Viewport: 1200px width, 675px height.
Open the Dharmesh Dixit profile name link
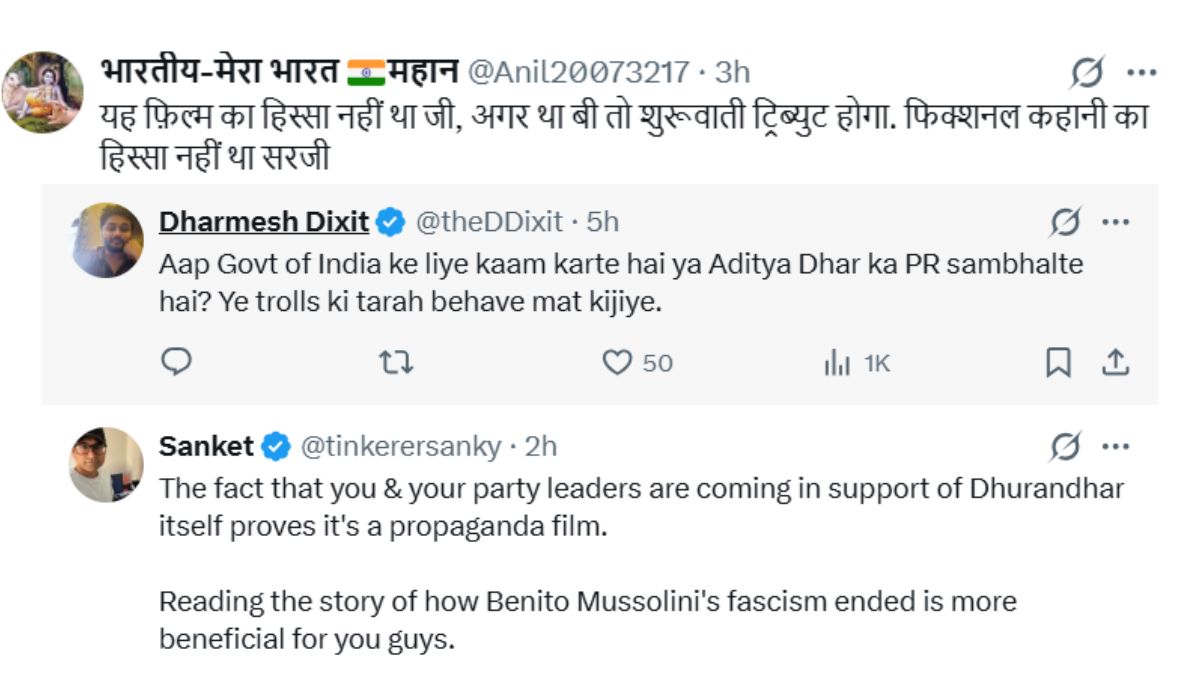pyautogui.click(x=264, y=221)
